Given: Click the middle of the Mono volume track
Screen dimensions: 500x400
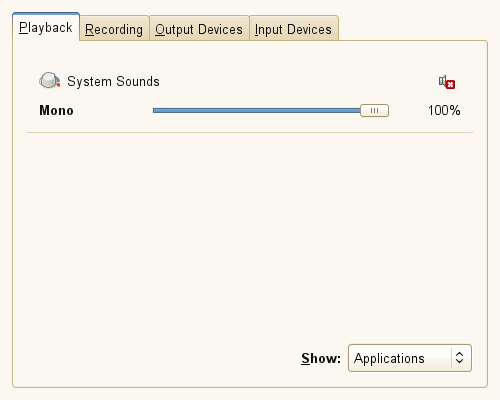Looking at the screenshot, I should click(257, 111).
